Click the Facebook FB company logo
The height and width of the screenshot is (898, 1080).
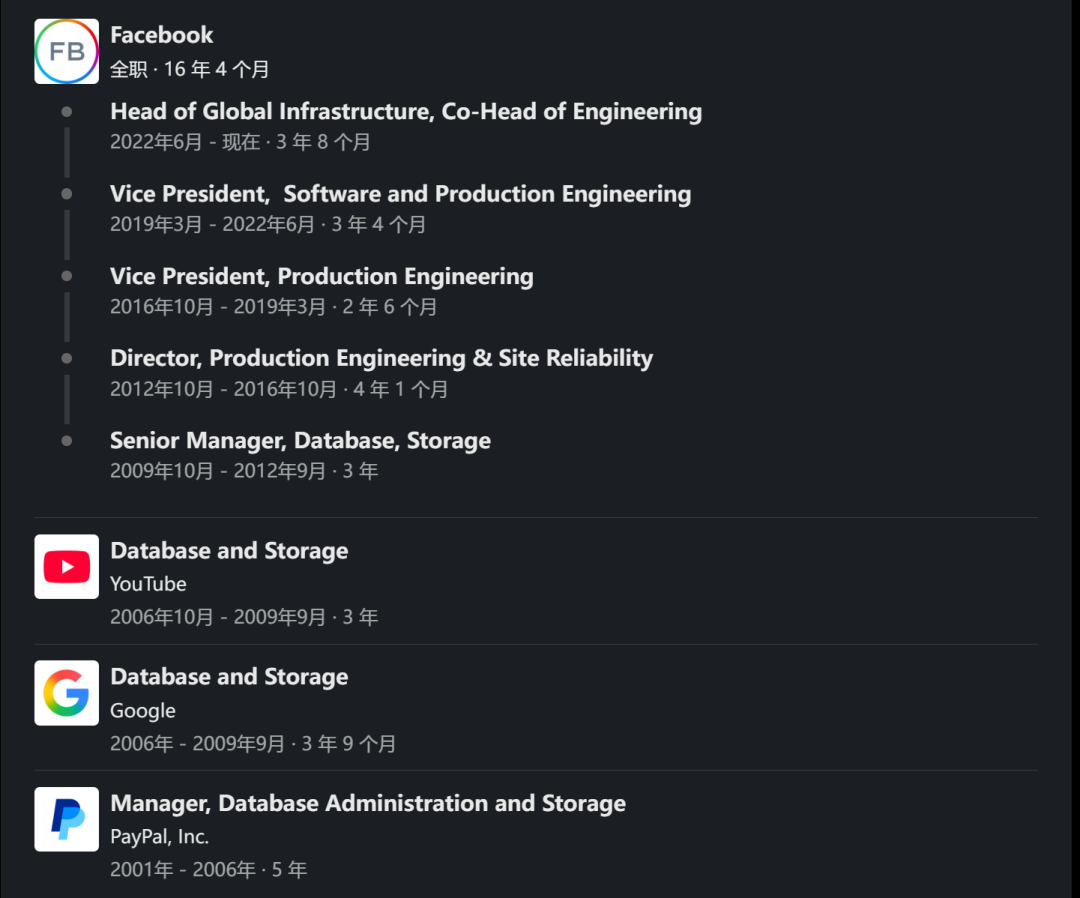point(66,51)
